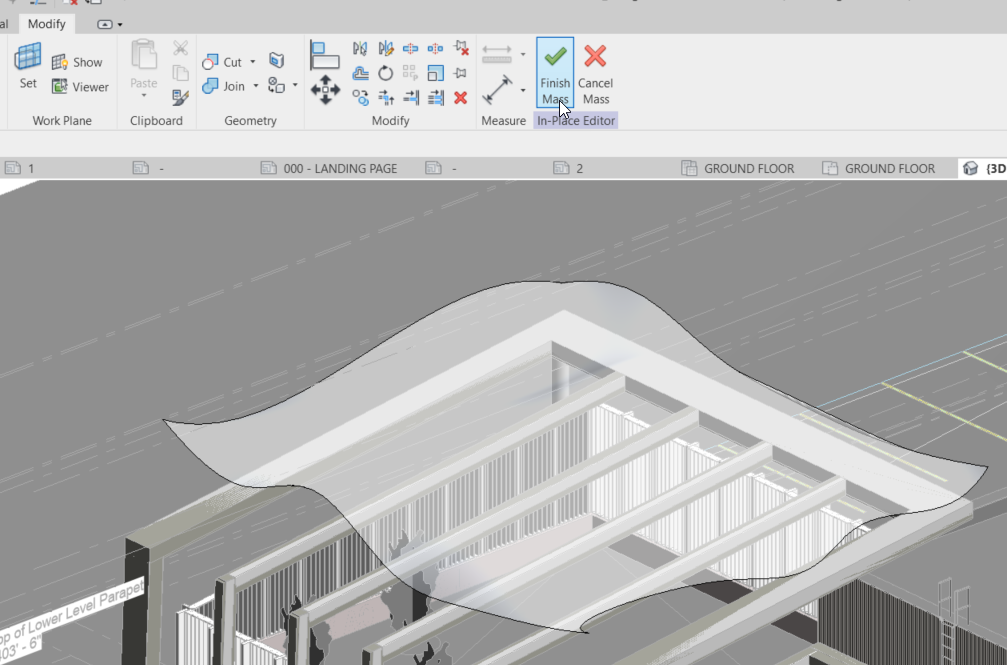This screenshot has height=665, width=1007.
Task: Choose the Mirror - Draw Axis tool
Action: pyautogui.click(x=385, y=49)
